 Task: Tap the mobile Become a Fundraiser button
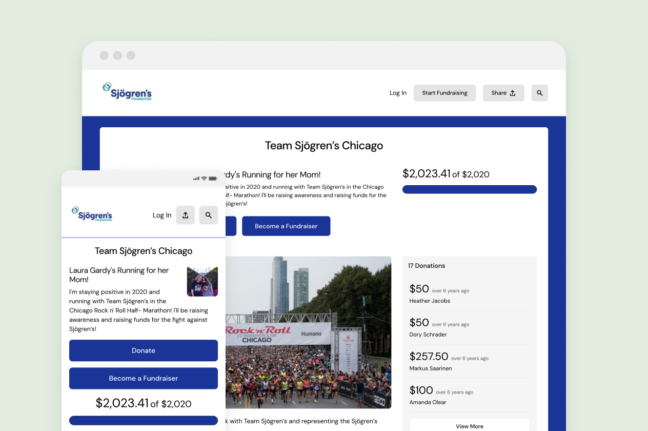tap(143, 378)
